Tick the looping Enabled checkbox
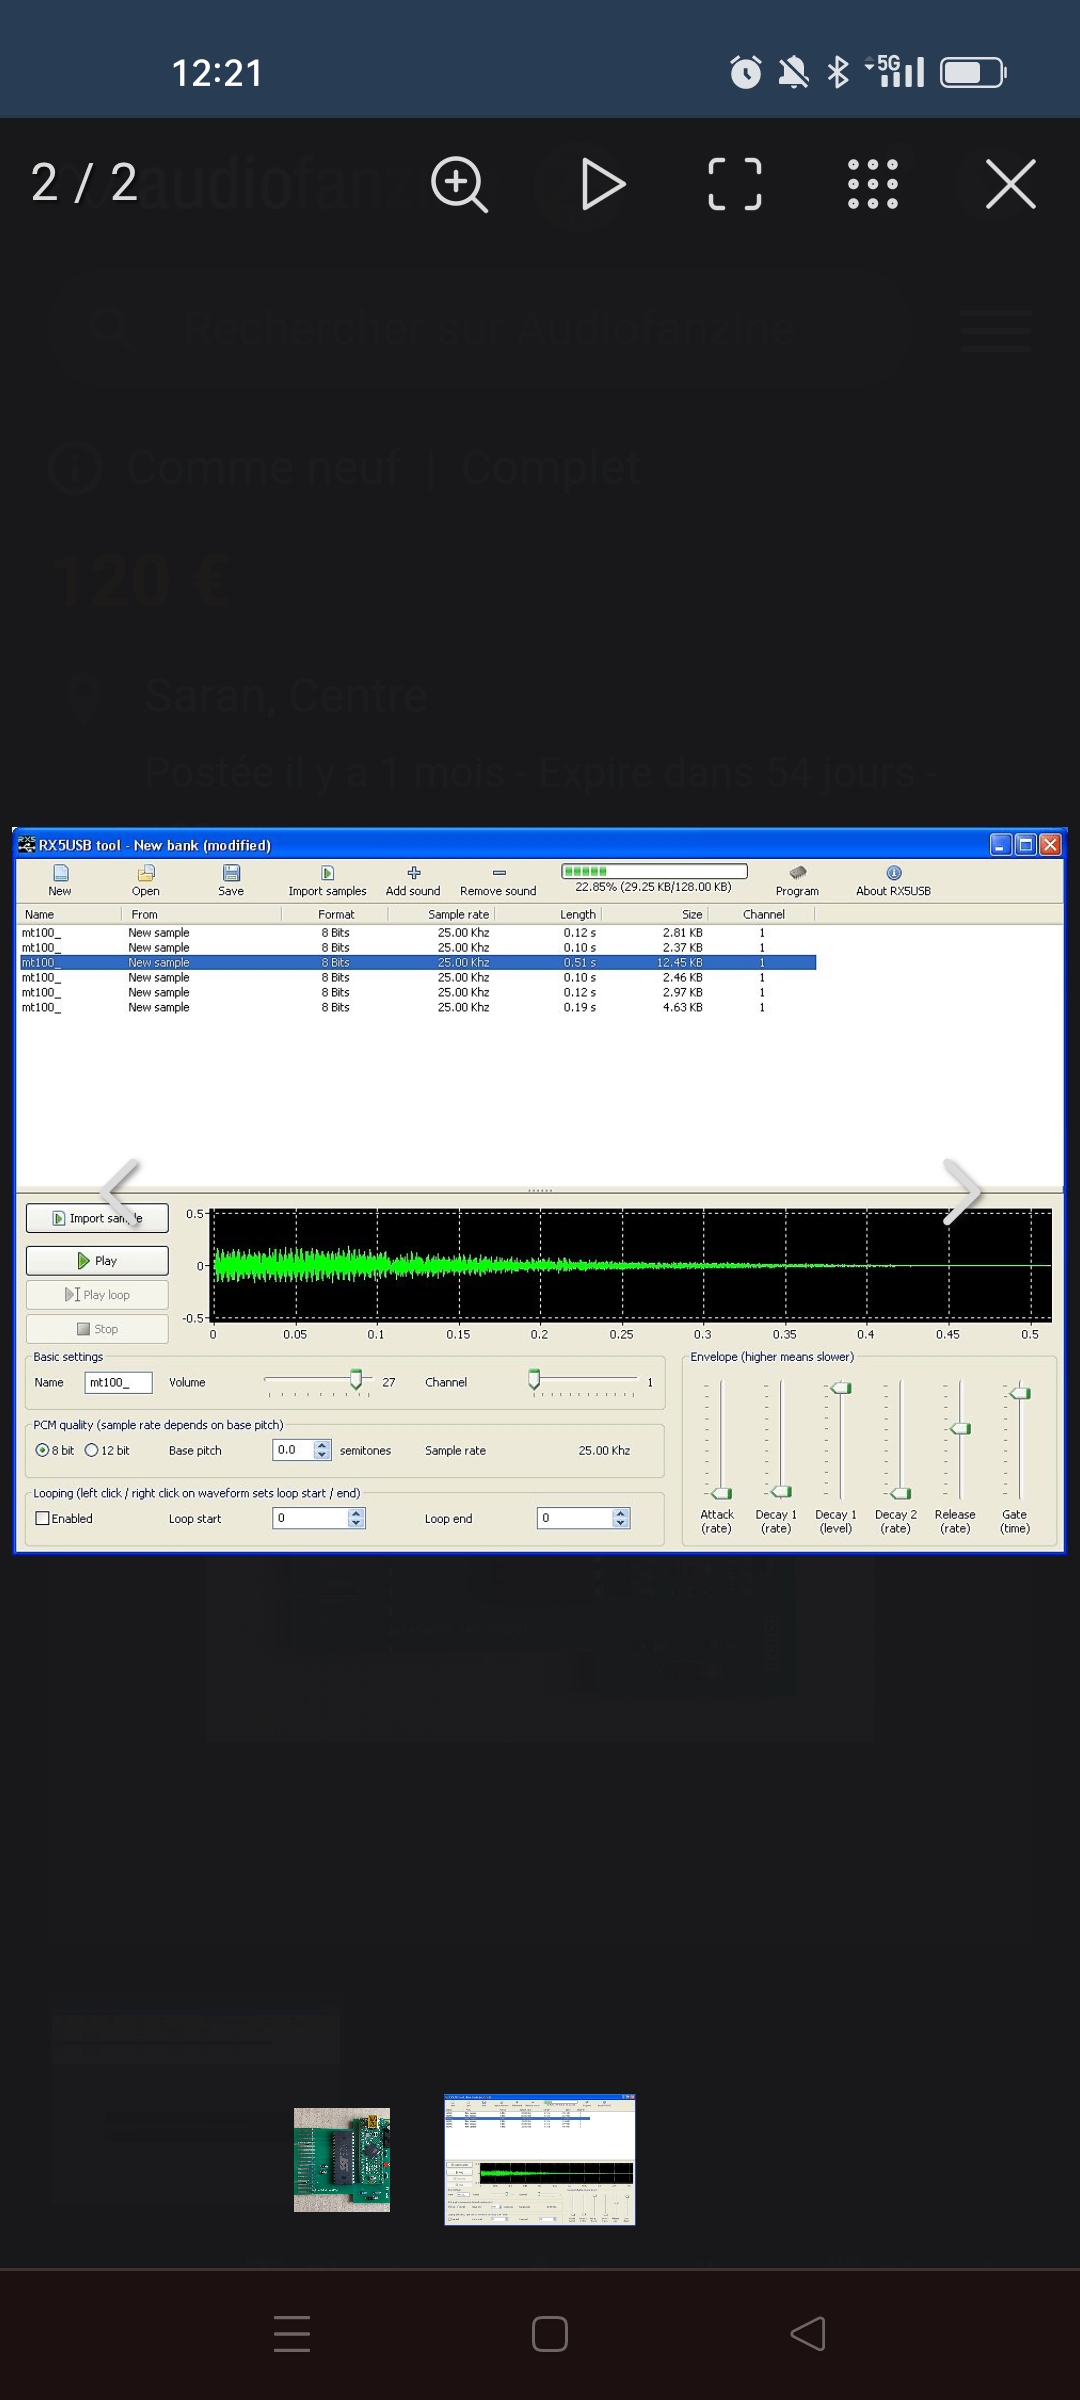This screenshot has width=1080, height=2400. click(42, 1518)
